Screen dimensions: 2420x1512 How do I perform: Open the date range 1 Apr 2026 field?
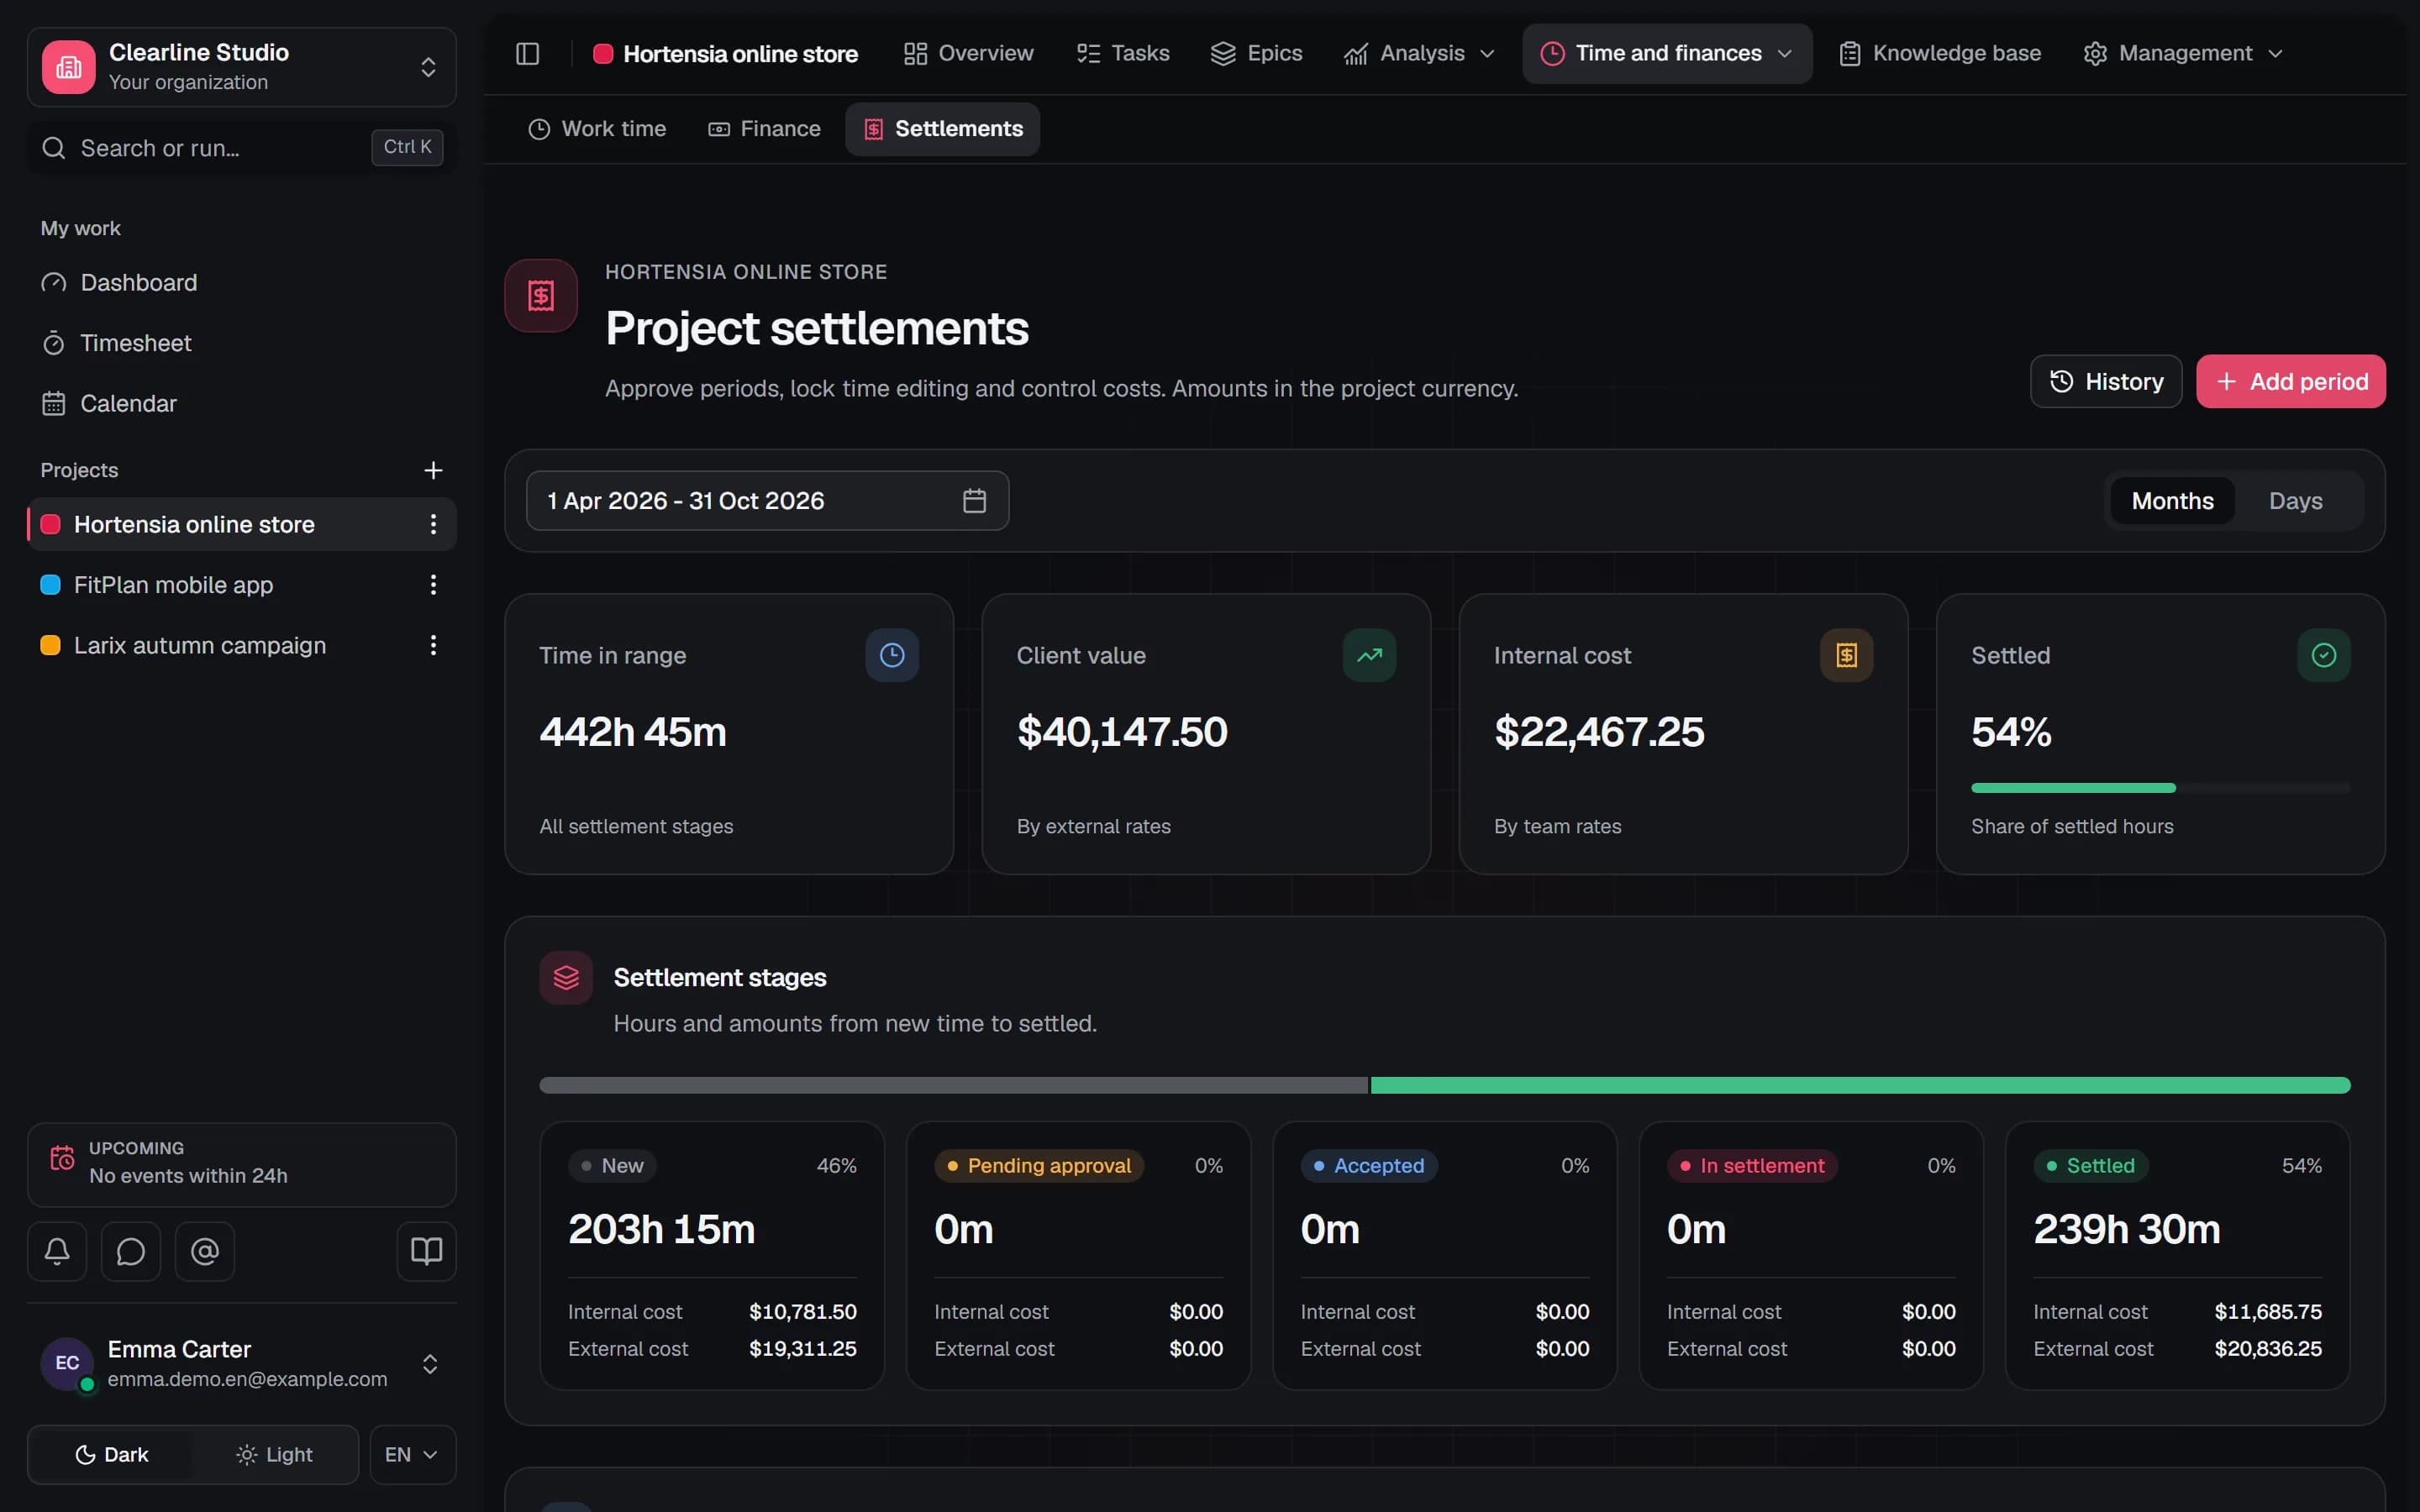click(x=767, y=501)
